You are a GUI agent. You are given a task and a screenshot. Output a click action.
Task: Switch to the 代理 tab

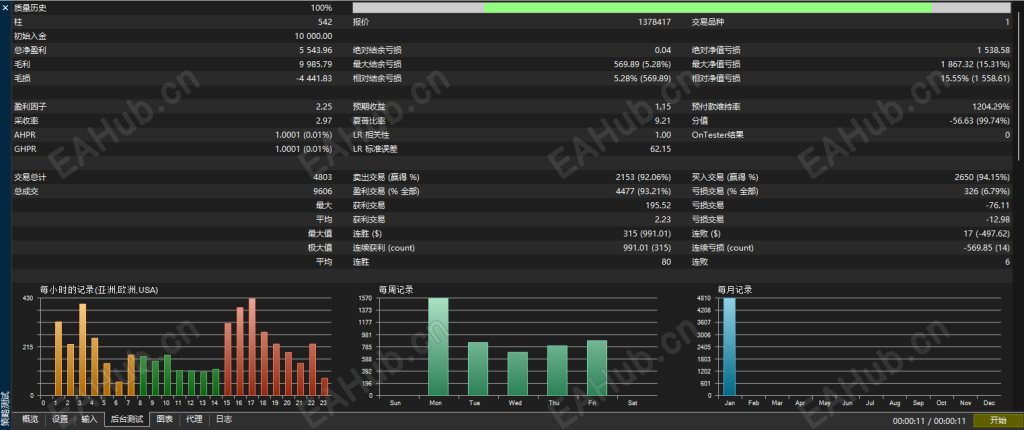(194, 420)
